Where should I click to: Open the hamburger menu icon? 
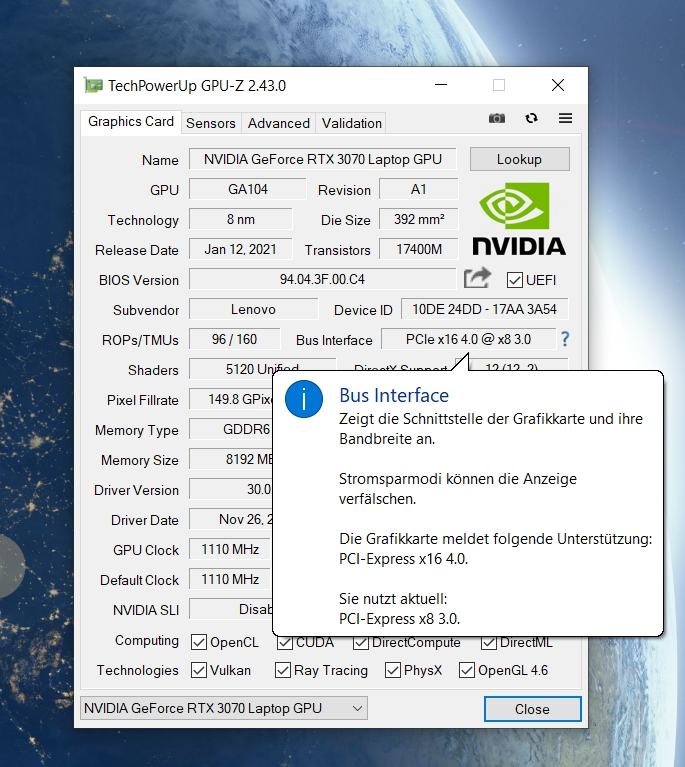click(566, 118)
